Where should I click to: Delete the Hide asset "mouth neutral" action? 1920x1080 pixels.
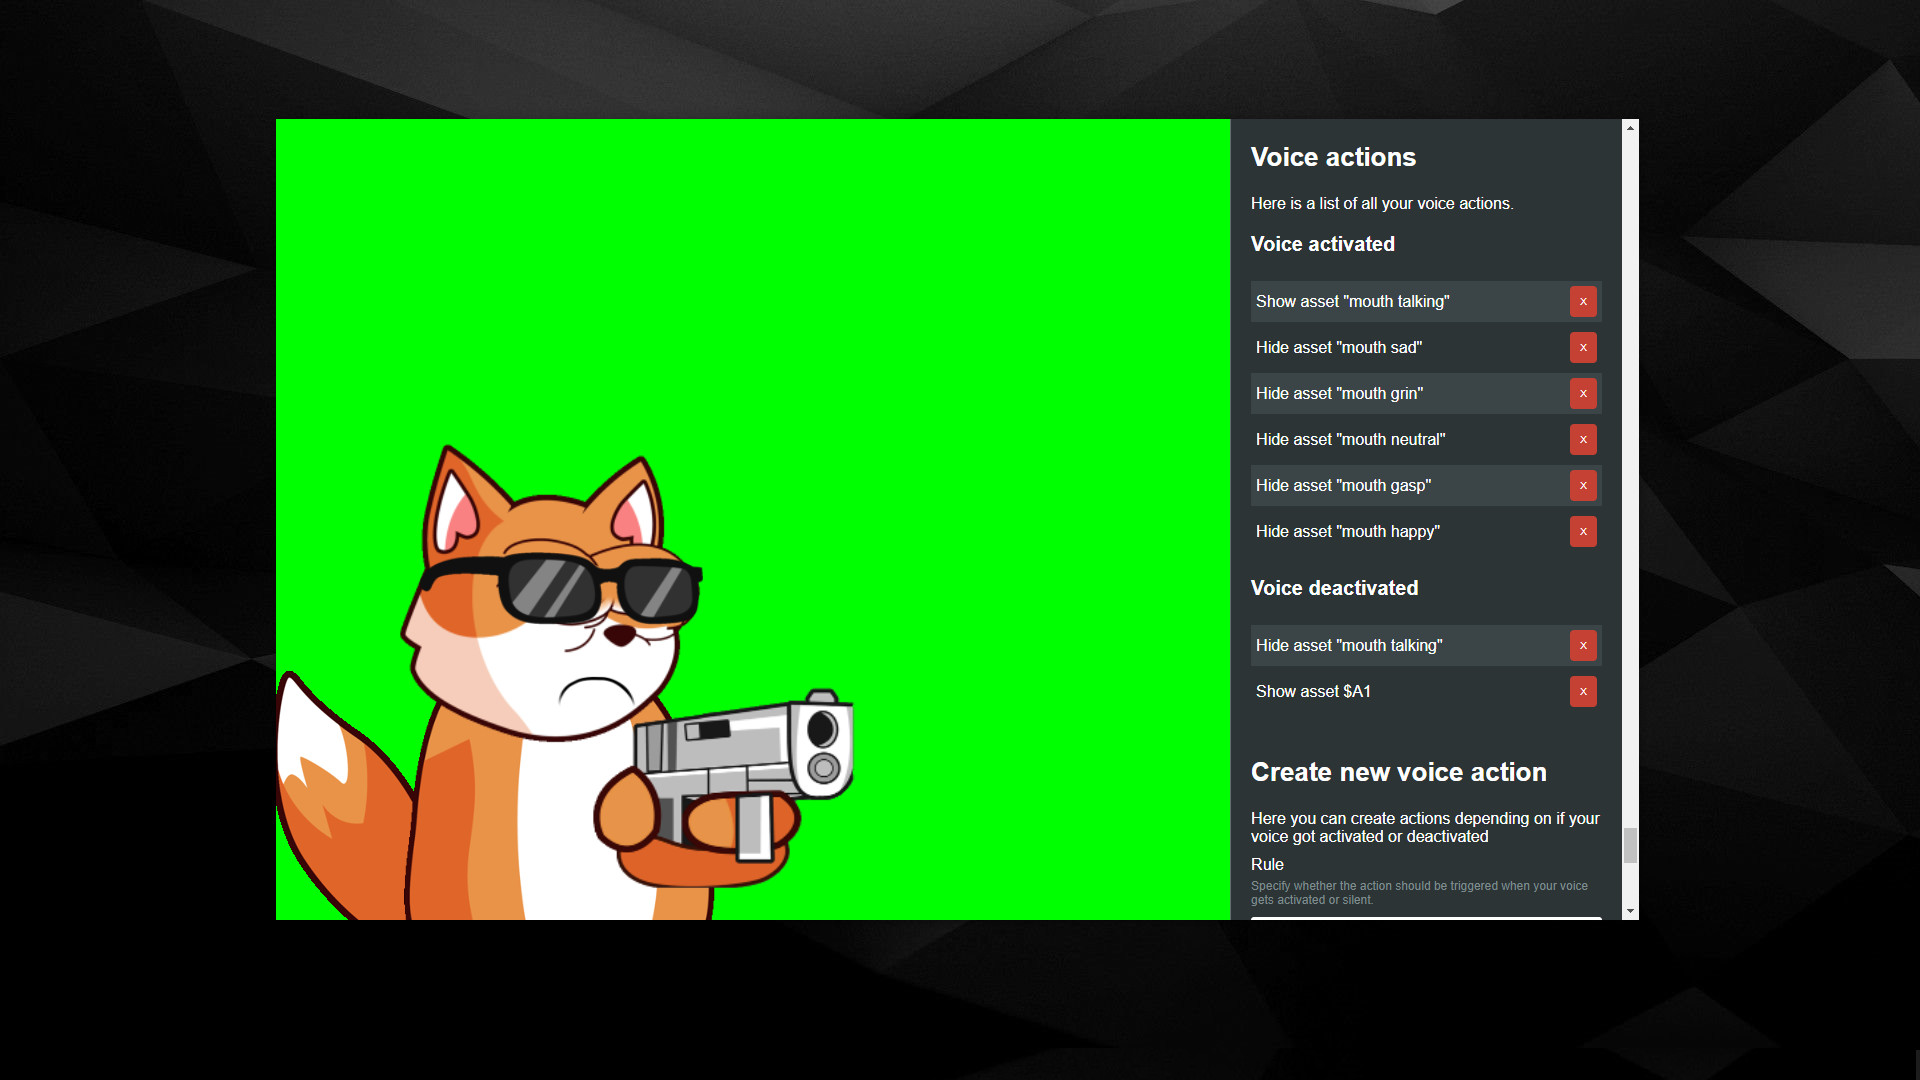coord(1583,439)
